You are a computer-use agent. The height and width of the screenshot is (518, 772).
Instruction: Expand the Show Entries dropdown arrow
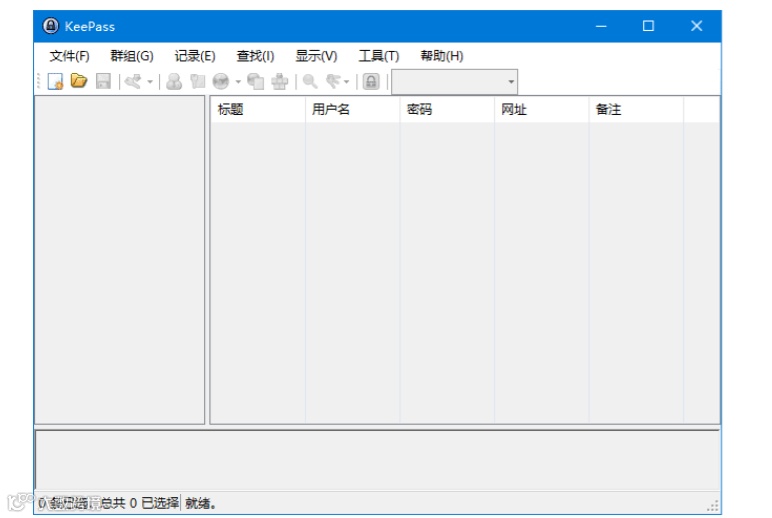coord(346,82)
